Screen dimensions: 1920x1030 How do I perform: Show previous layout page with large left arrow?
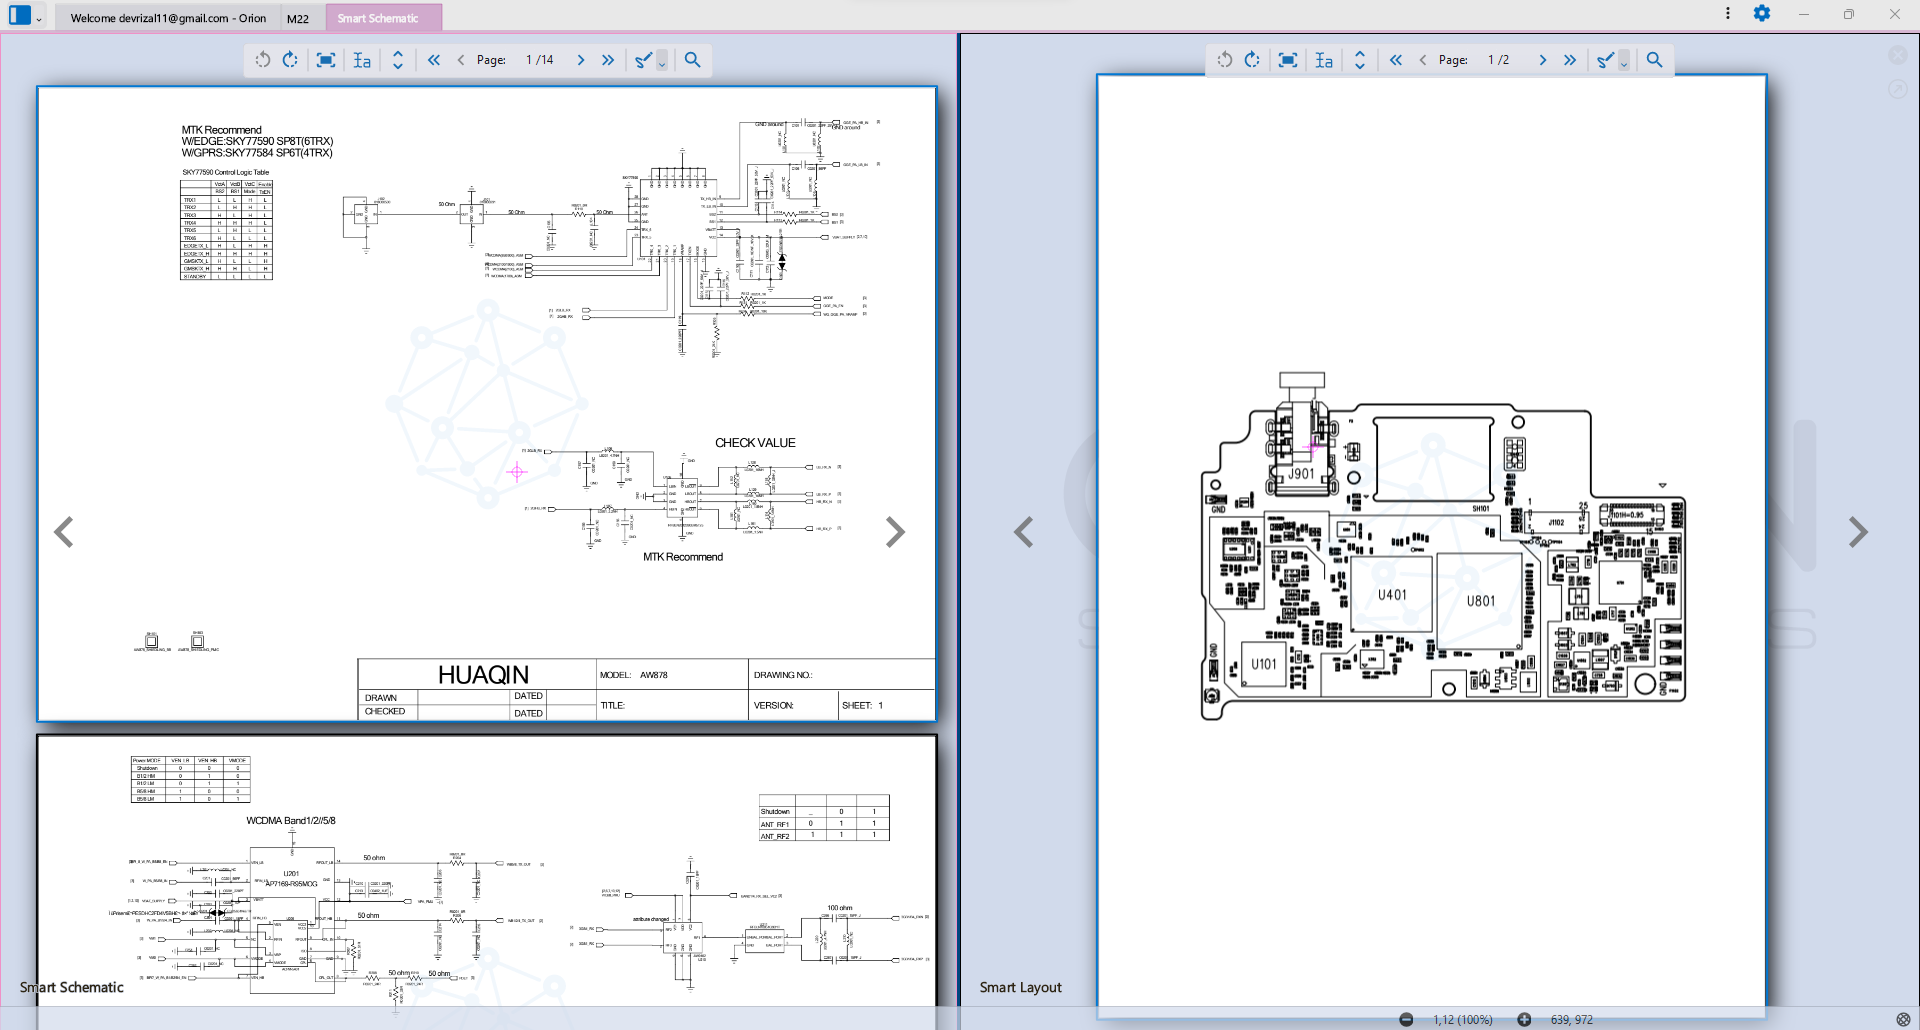point(1023,532)
